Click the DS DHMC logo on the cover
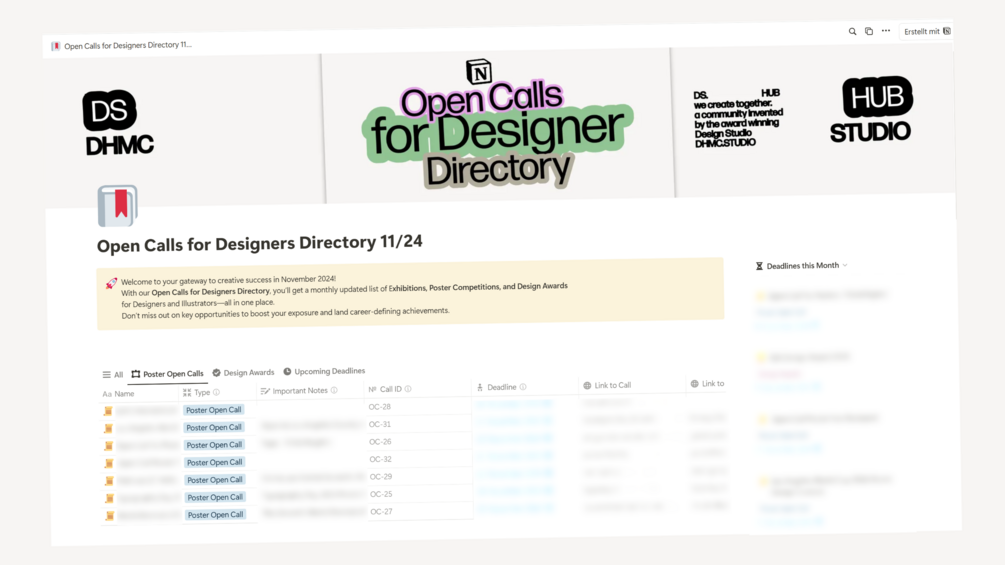 click(x=119, y=122)
